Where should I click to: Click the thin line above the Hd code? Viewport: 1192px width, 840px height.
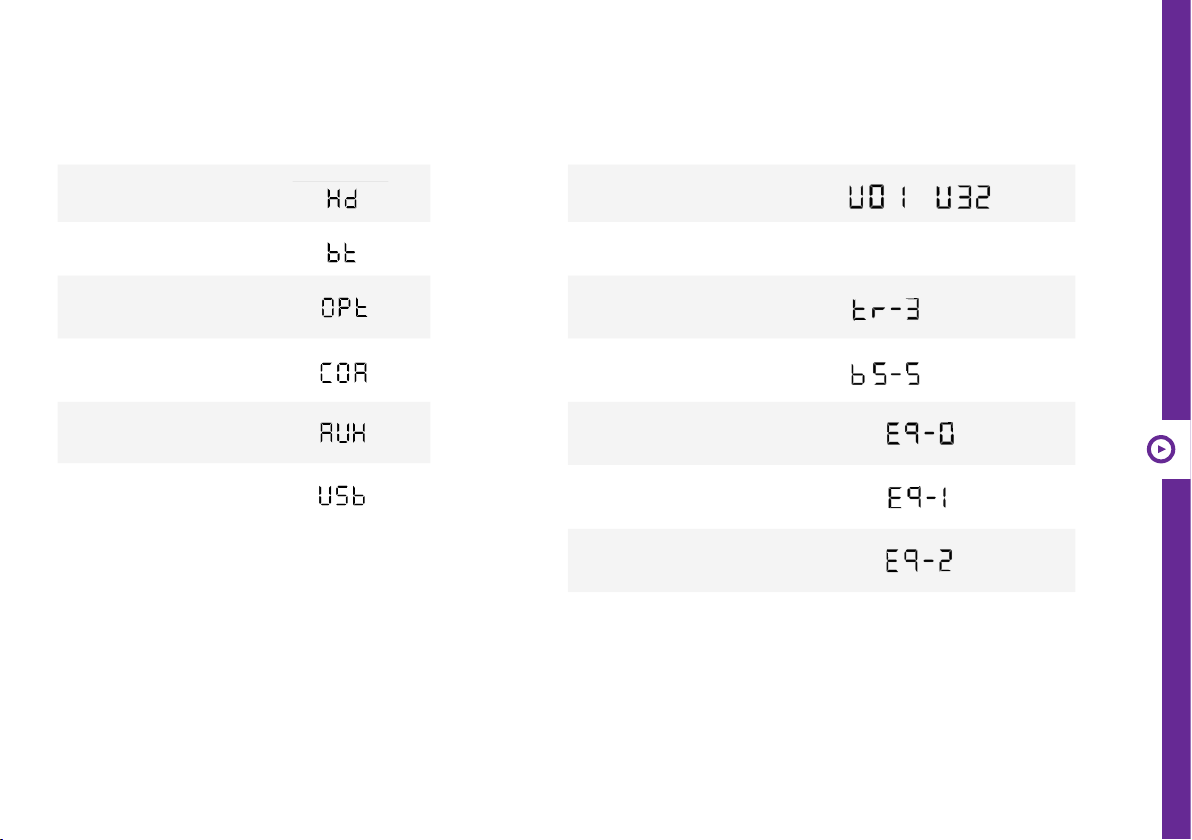coord(341,182)
